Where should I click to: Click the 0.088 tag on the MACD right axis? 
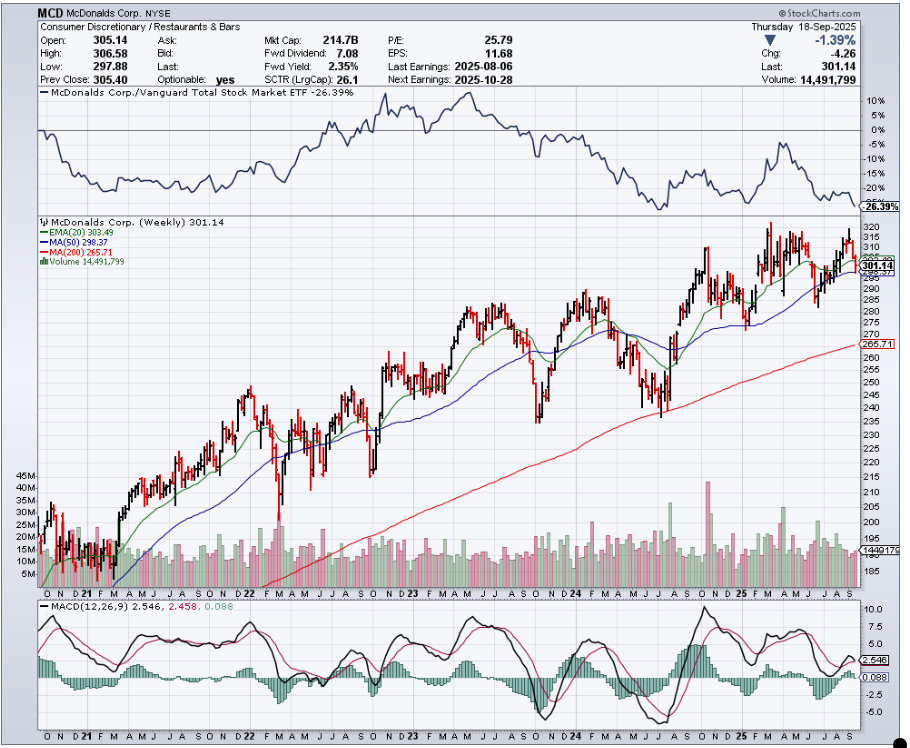point(875,677)
